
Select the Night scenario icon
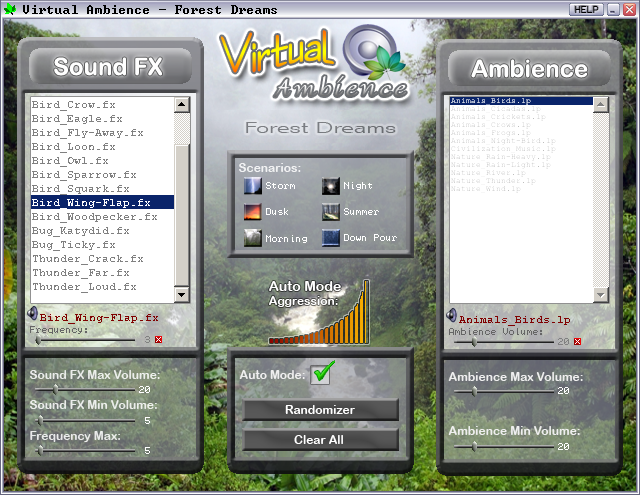click(x=331, y=186)
